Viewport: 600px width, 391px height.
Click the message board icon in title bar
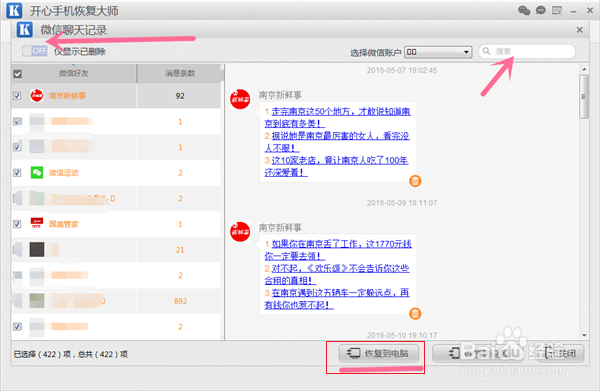pos(557,10)
